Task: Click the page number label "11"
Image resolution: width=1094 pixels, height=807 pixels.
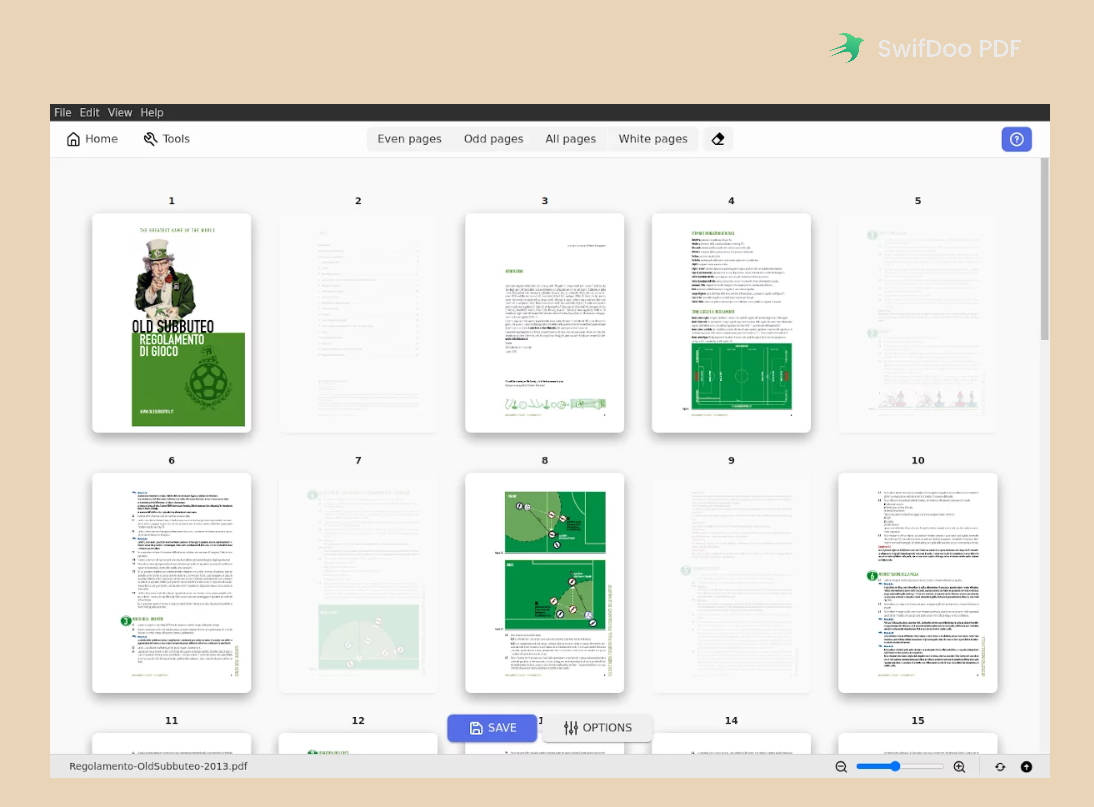Action: tap(172, 721)
